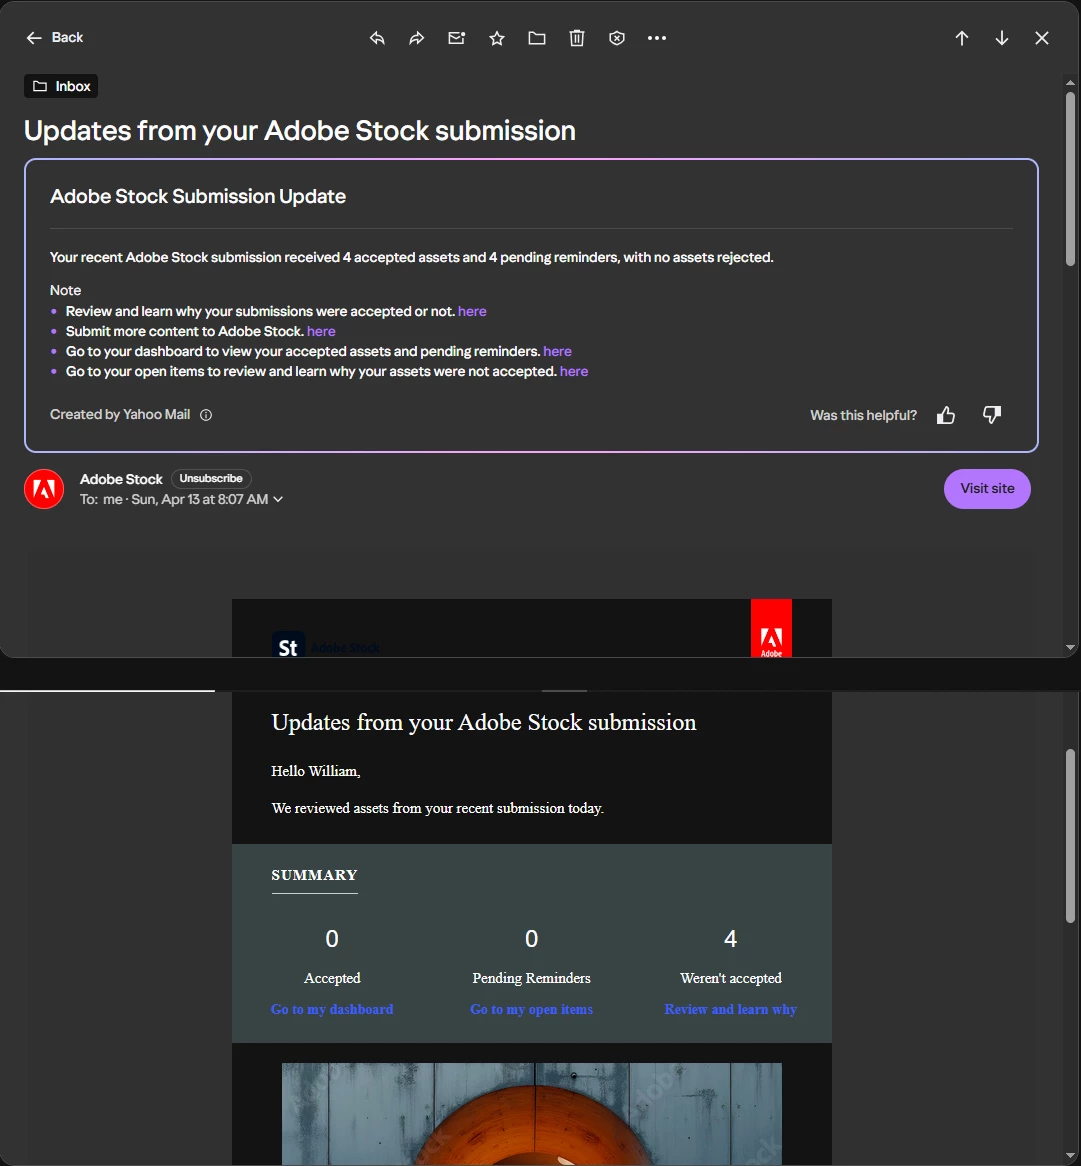Give thumbs down to the summary
Viewport: 1081px width, 1166px height.
tap(992, 415)
